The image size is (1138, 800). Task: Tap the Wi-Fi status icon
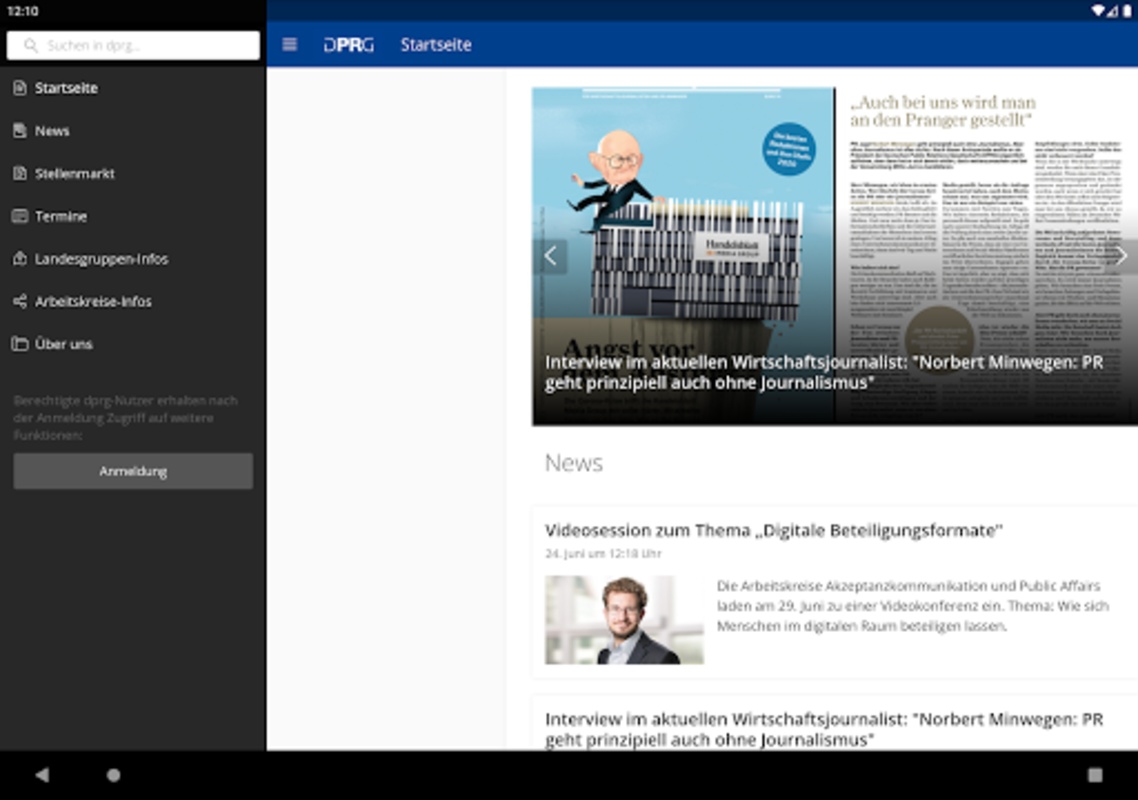[1098, 10]
